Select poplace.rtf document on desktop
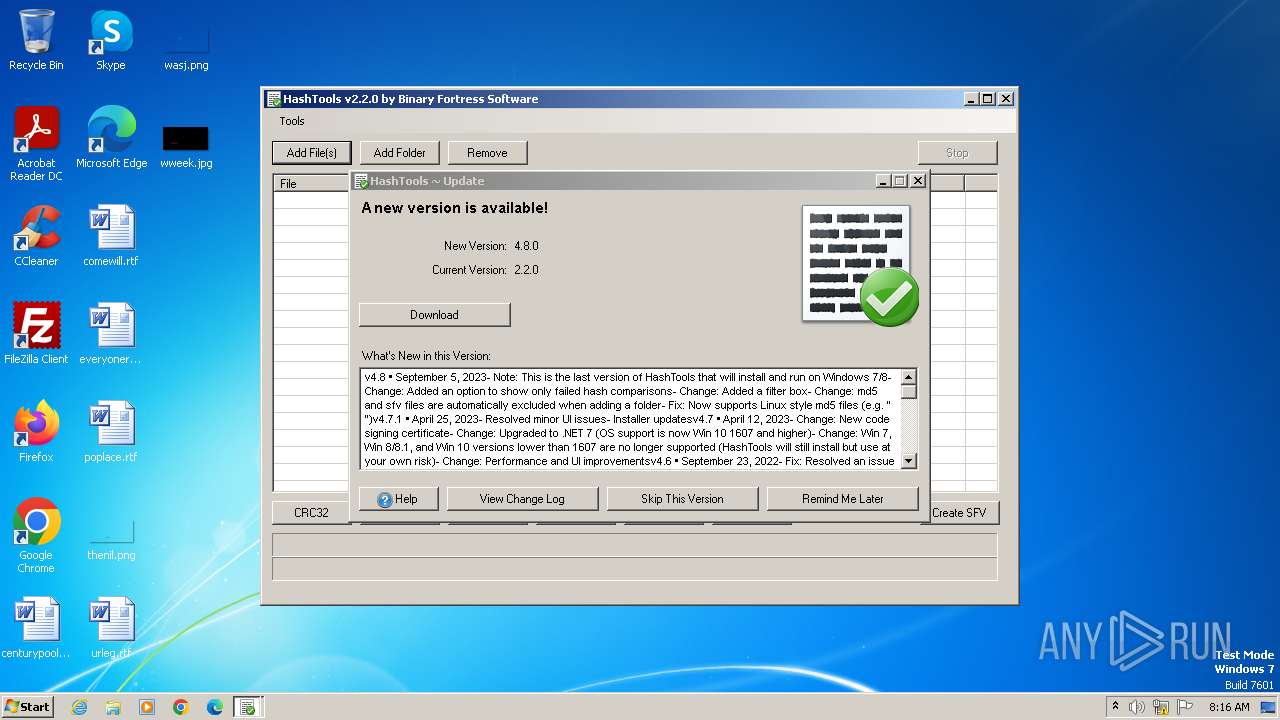The image size is (1280, 720). (x=111, y=432)
